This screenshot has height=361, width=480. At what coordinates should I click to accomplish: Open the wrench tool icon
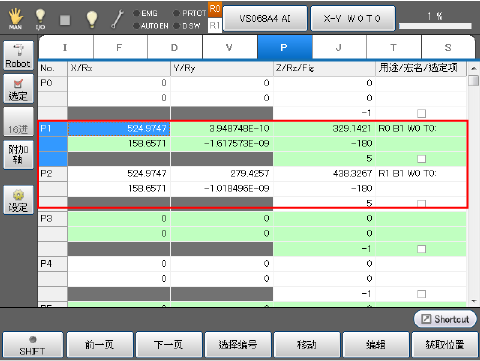(117, 19)
